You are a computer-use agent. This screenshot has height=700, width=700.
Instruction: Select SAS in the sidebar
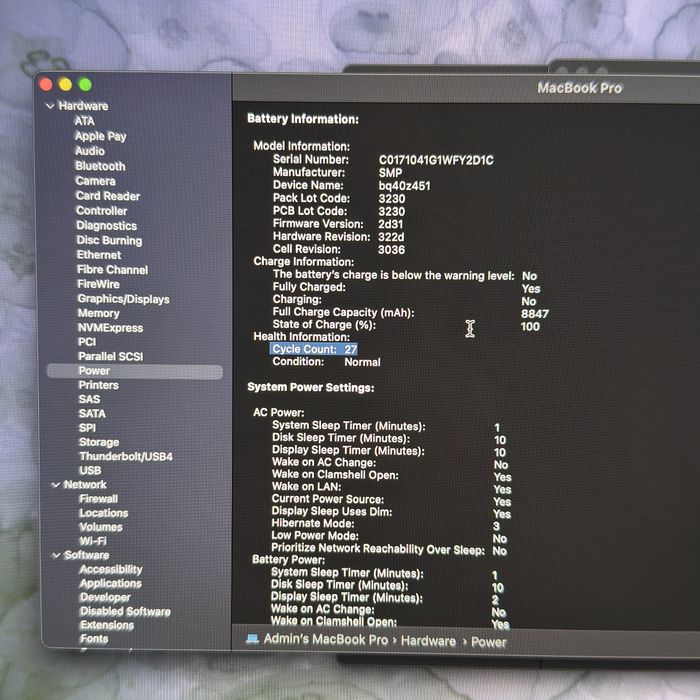click(89, 399)
